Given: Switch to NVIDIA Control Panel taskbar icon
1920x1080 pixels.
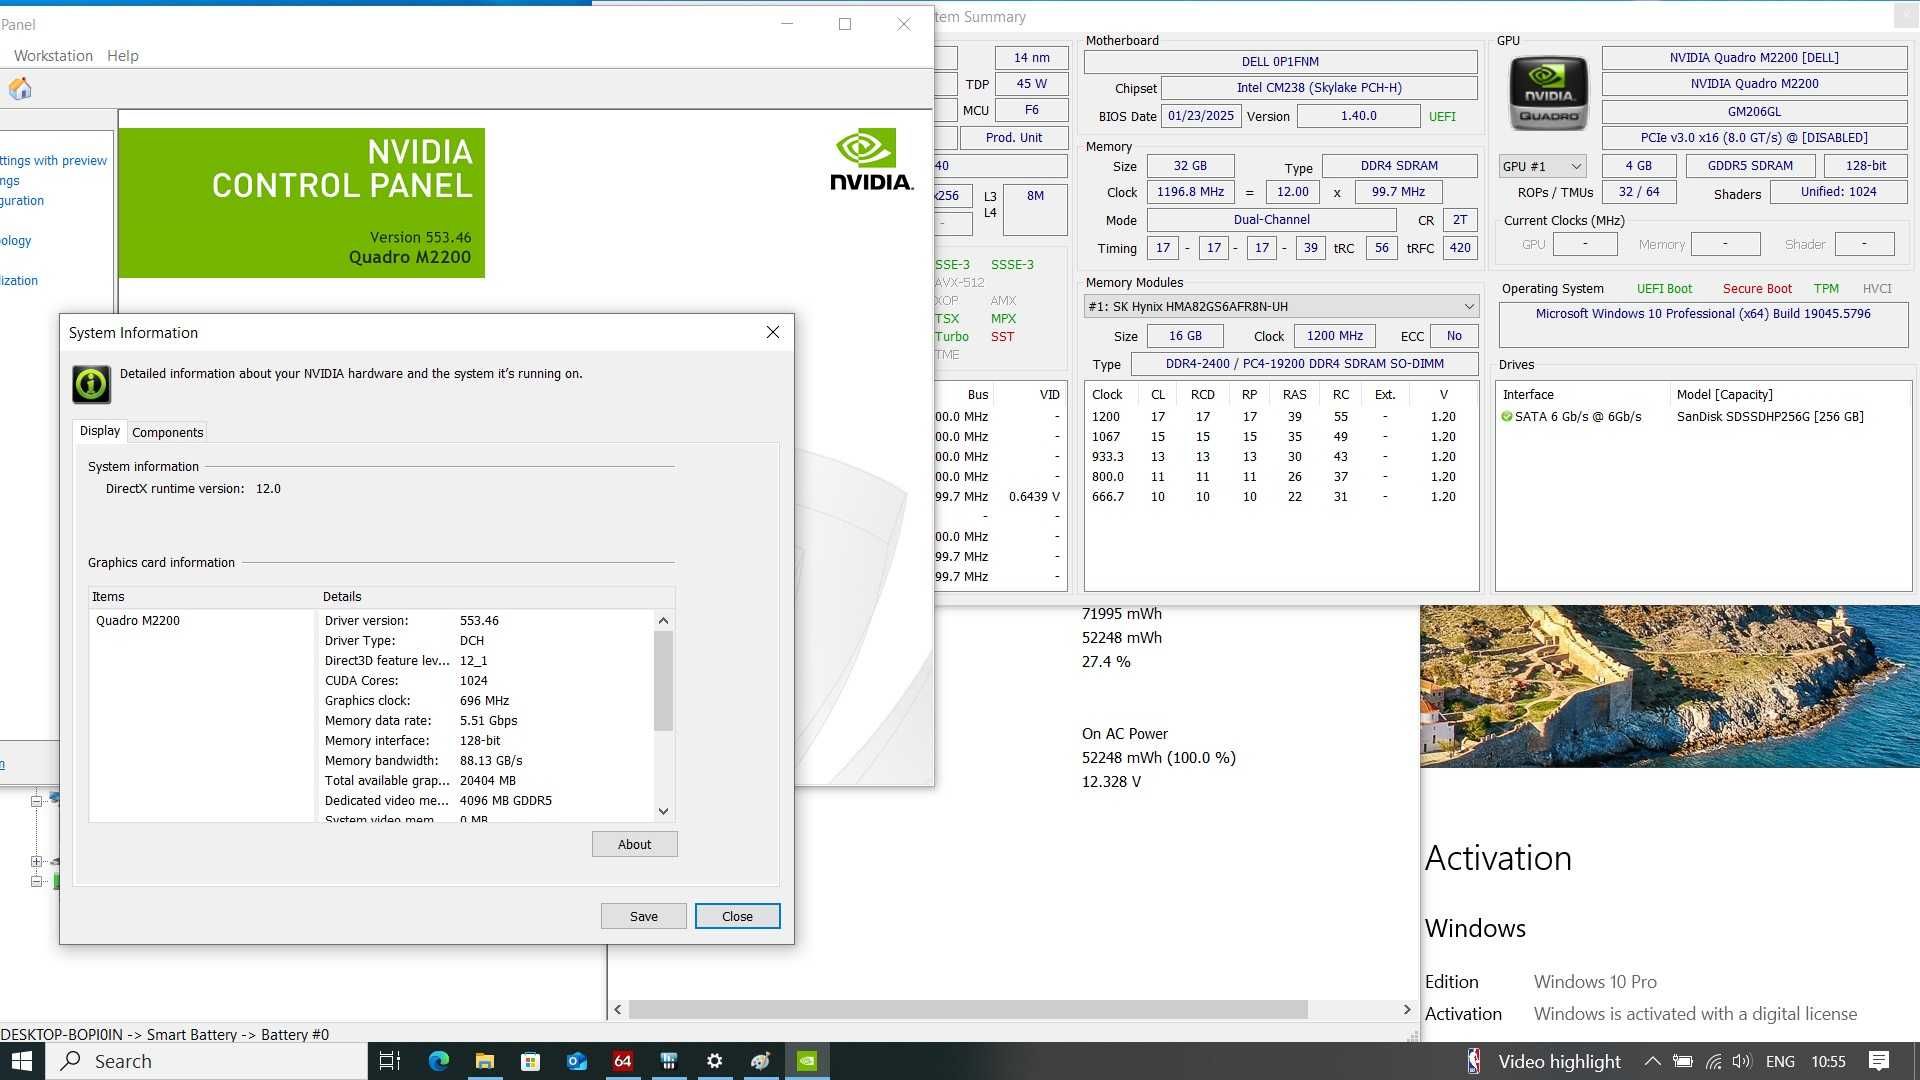Looking at the screenshot, I should click(806, 1061).
